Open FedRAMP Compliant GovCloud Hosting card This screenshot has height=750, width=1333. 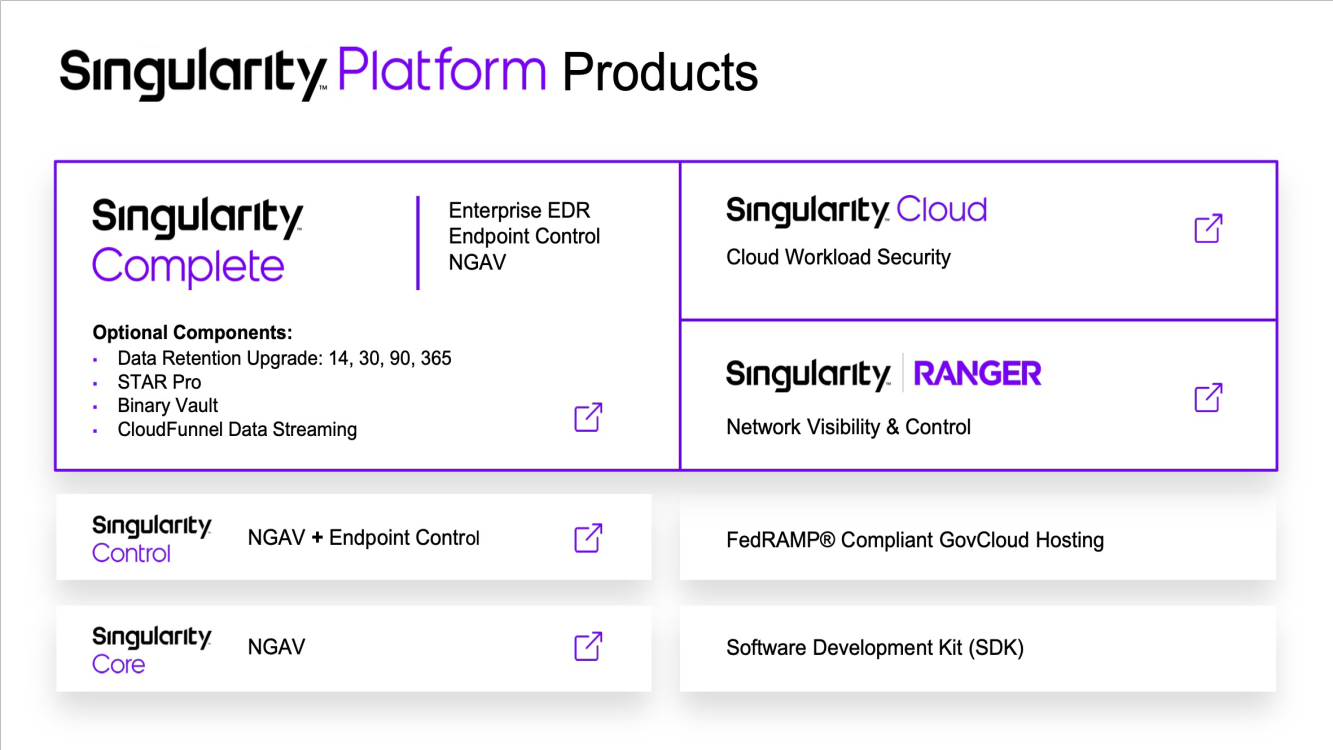[x=977, y=541]
